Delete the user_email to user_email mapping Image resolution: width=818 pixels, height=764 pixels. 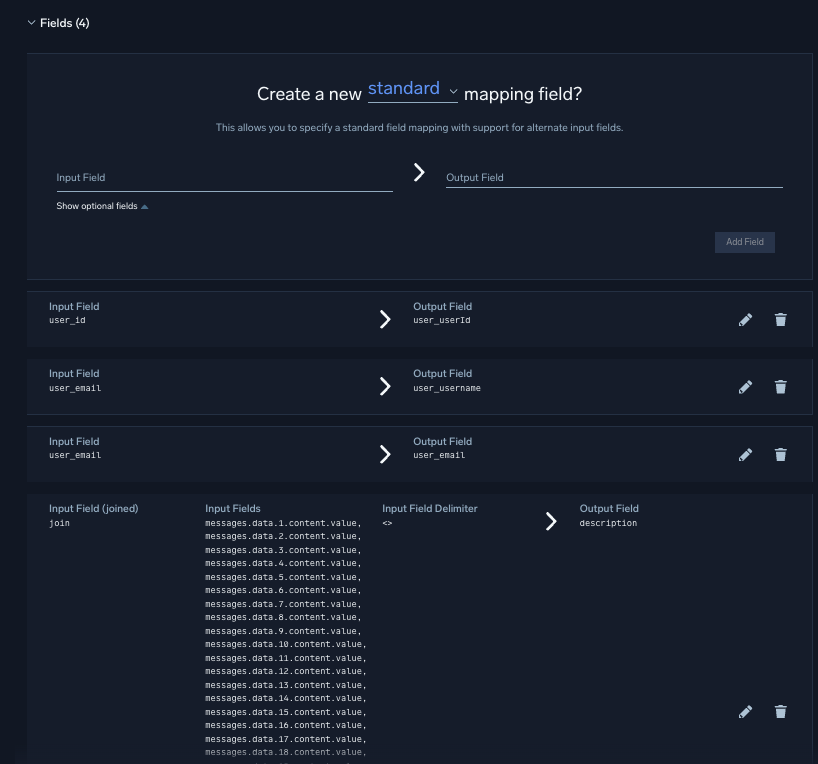pos(781,455)
